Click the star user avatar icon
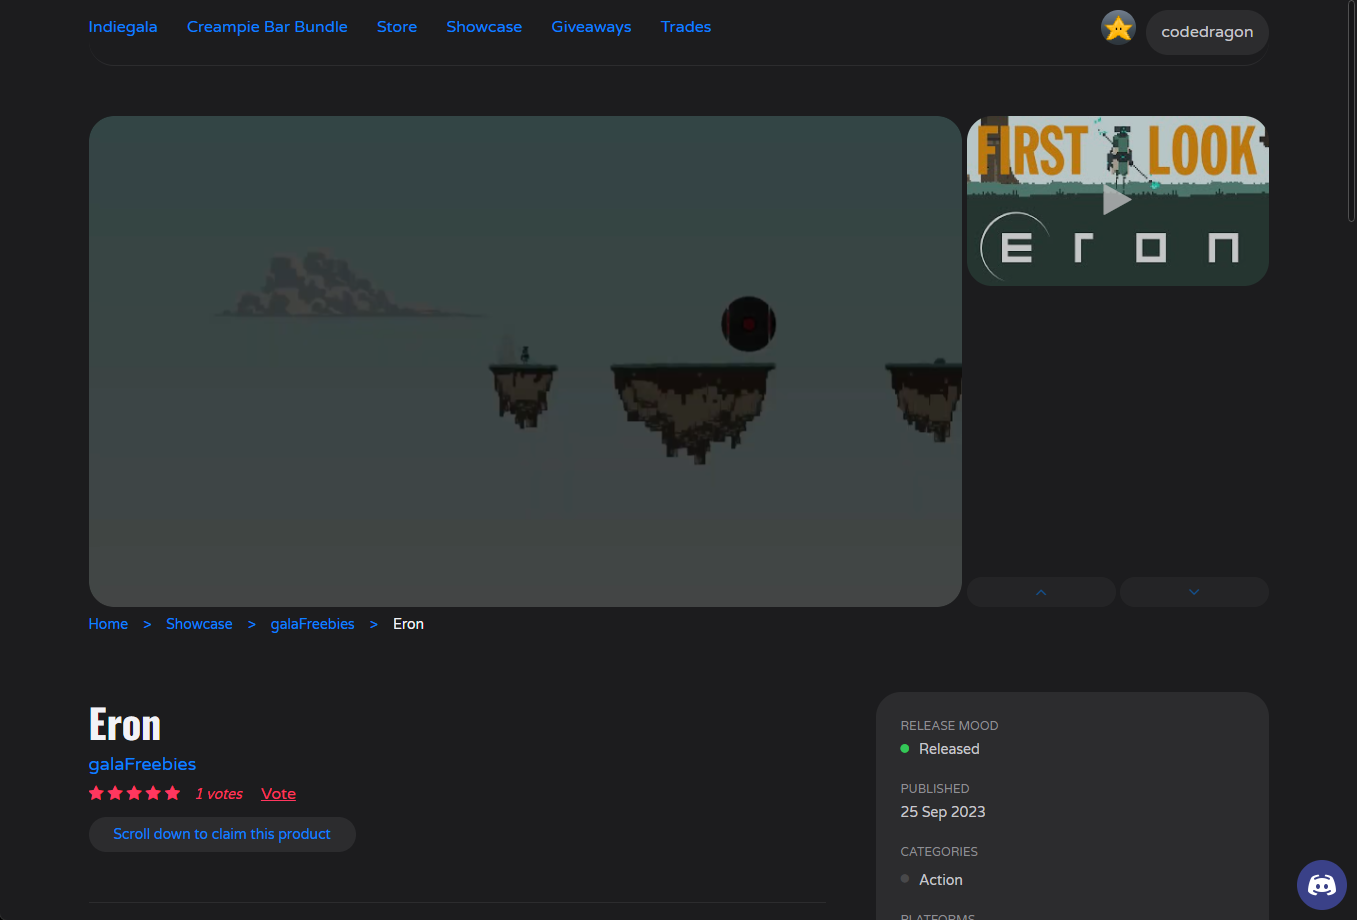This screenshot has height=920, width=1357. click(x=1118, y=28)
